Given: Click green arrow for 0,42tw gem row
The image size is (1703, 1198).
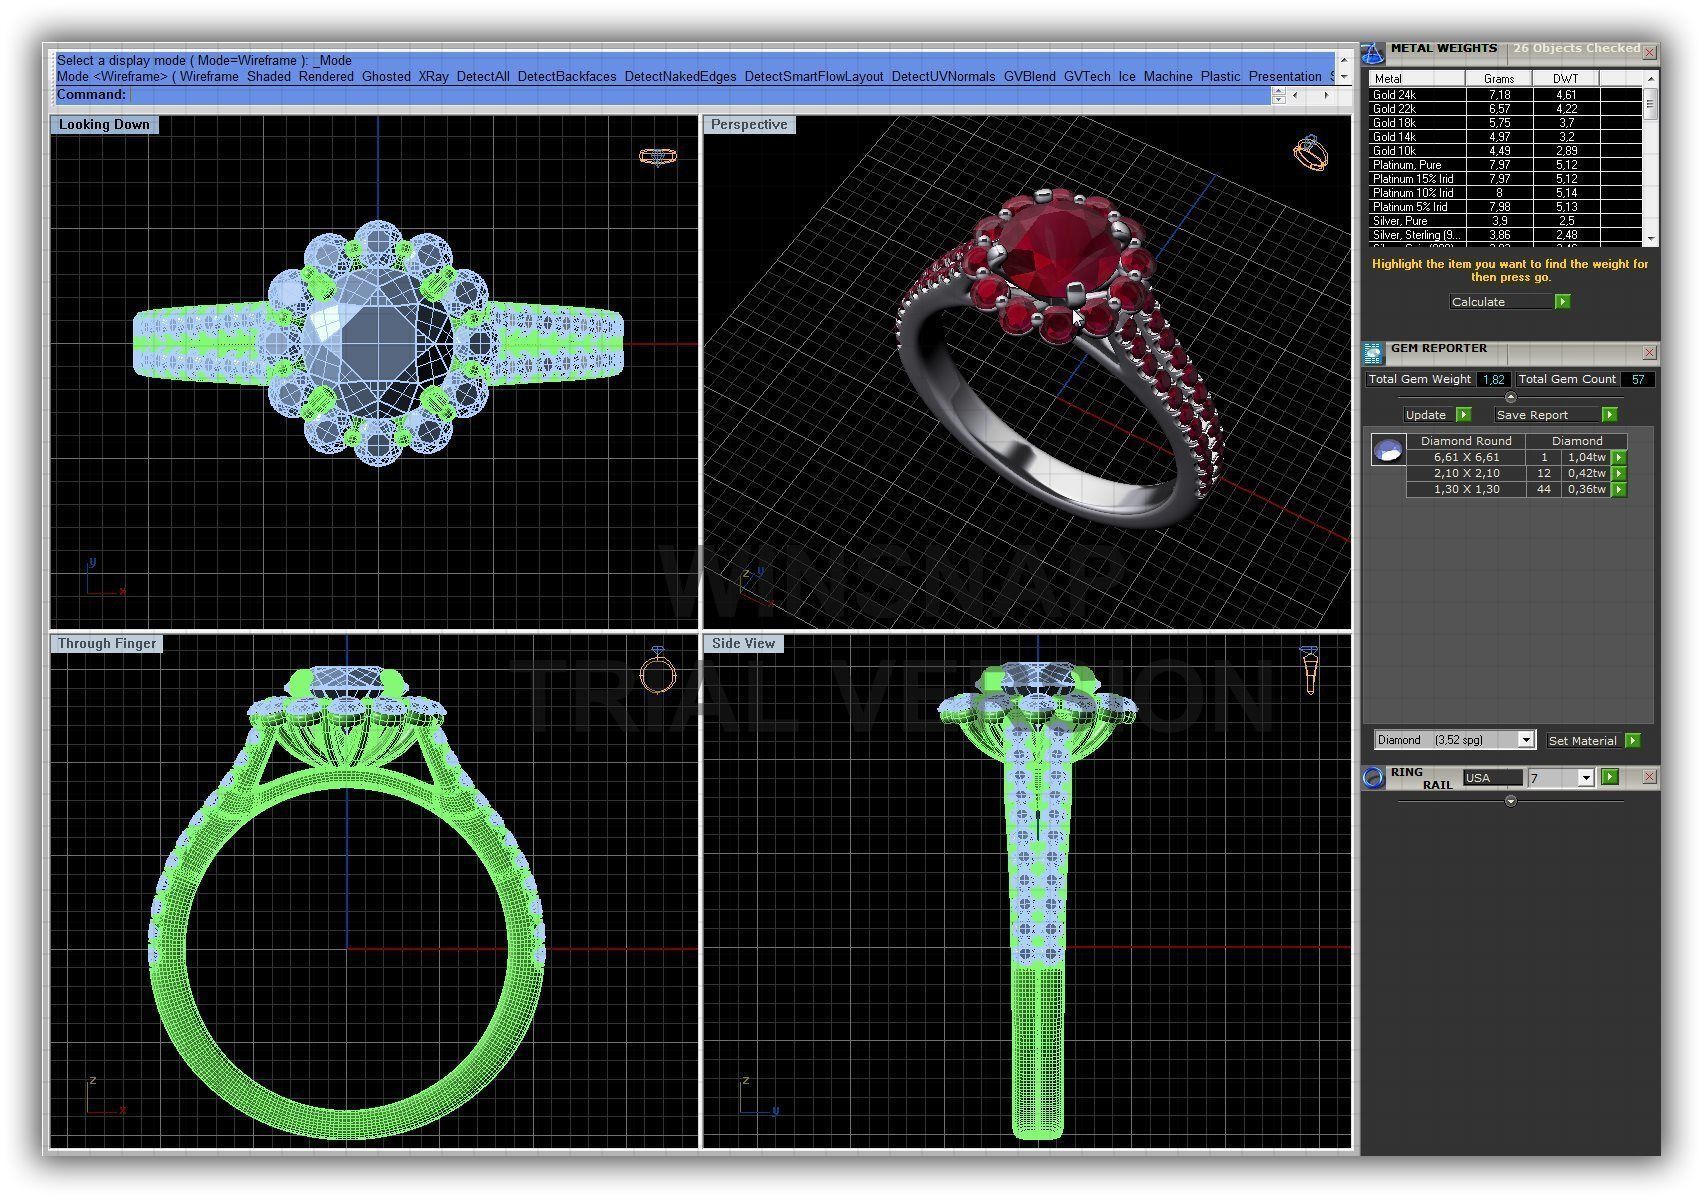Looking at the screenshot, I should point(1619,473).
